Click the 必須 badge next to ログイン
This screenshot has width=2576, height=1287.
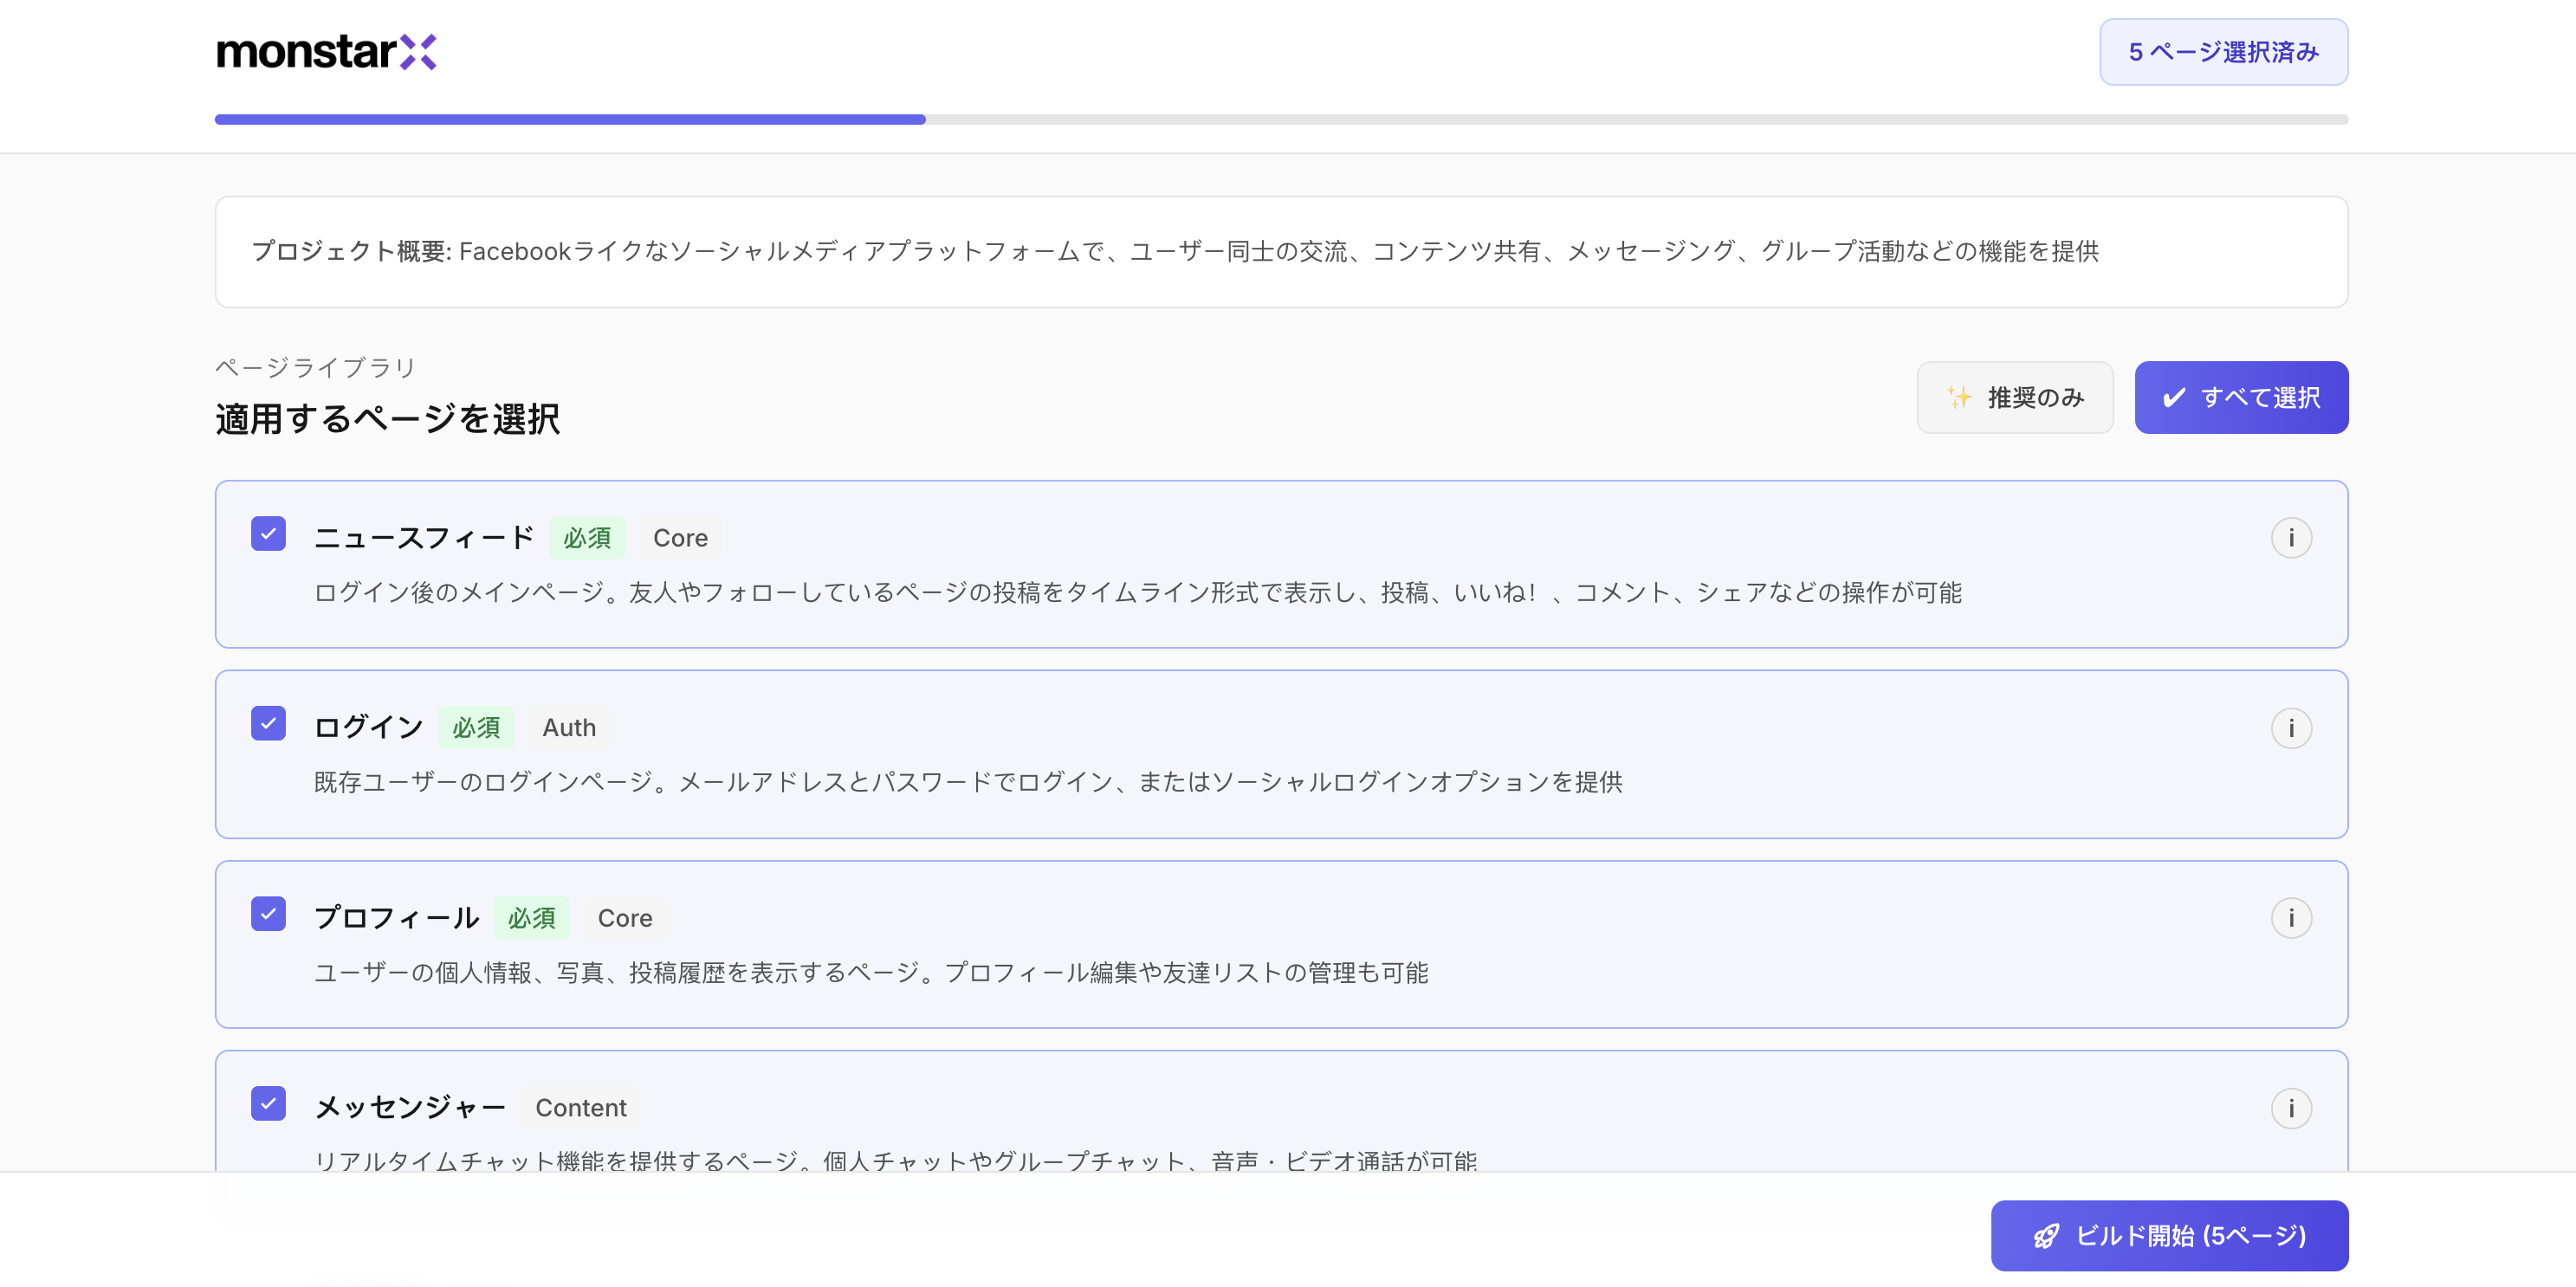[x=476, y=727]
